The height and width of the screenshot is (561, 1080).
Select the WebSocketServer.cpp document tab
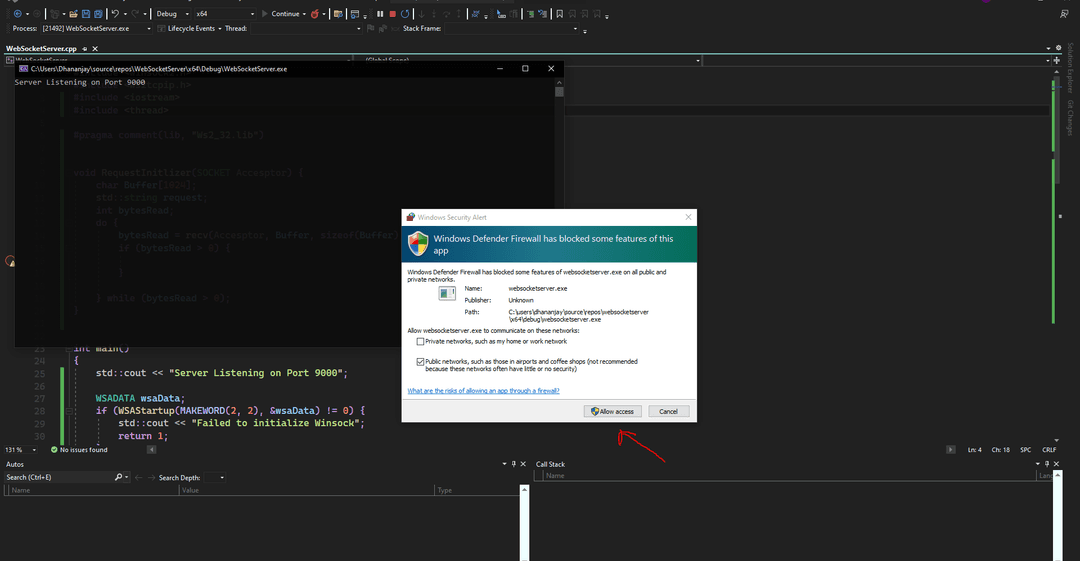click(41, 49)
